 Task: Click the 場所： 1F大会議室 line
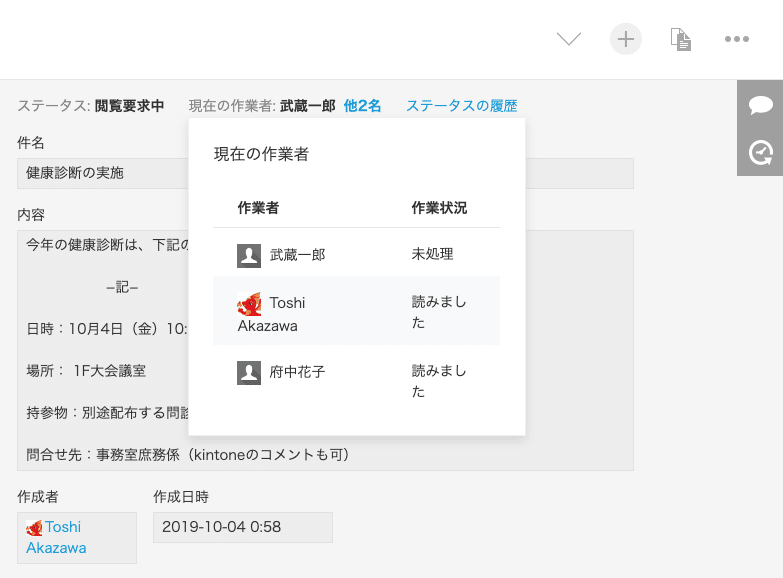point(86,371)
